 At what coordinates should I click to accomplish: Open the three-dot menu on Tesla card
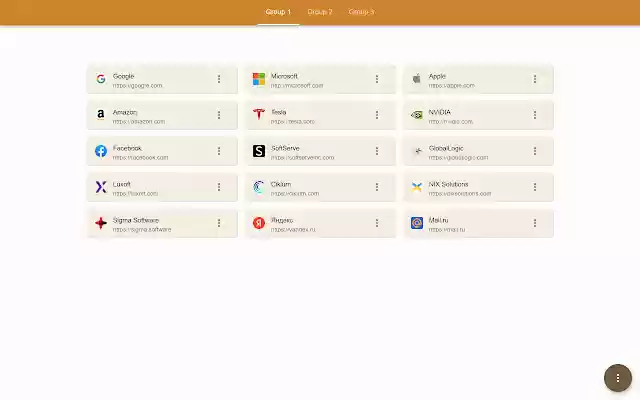tap(377, 115)
